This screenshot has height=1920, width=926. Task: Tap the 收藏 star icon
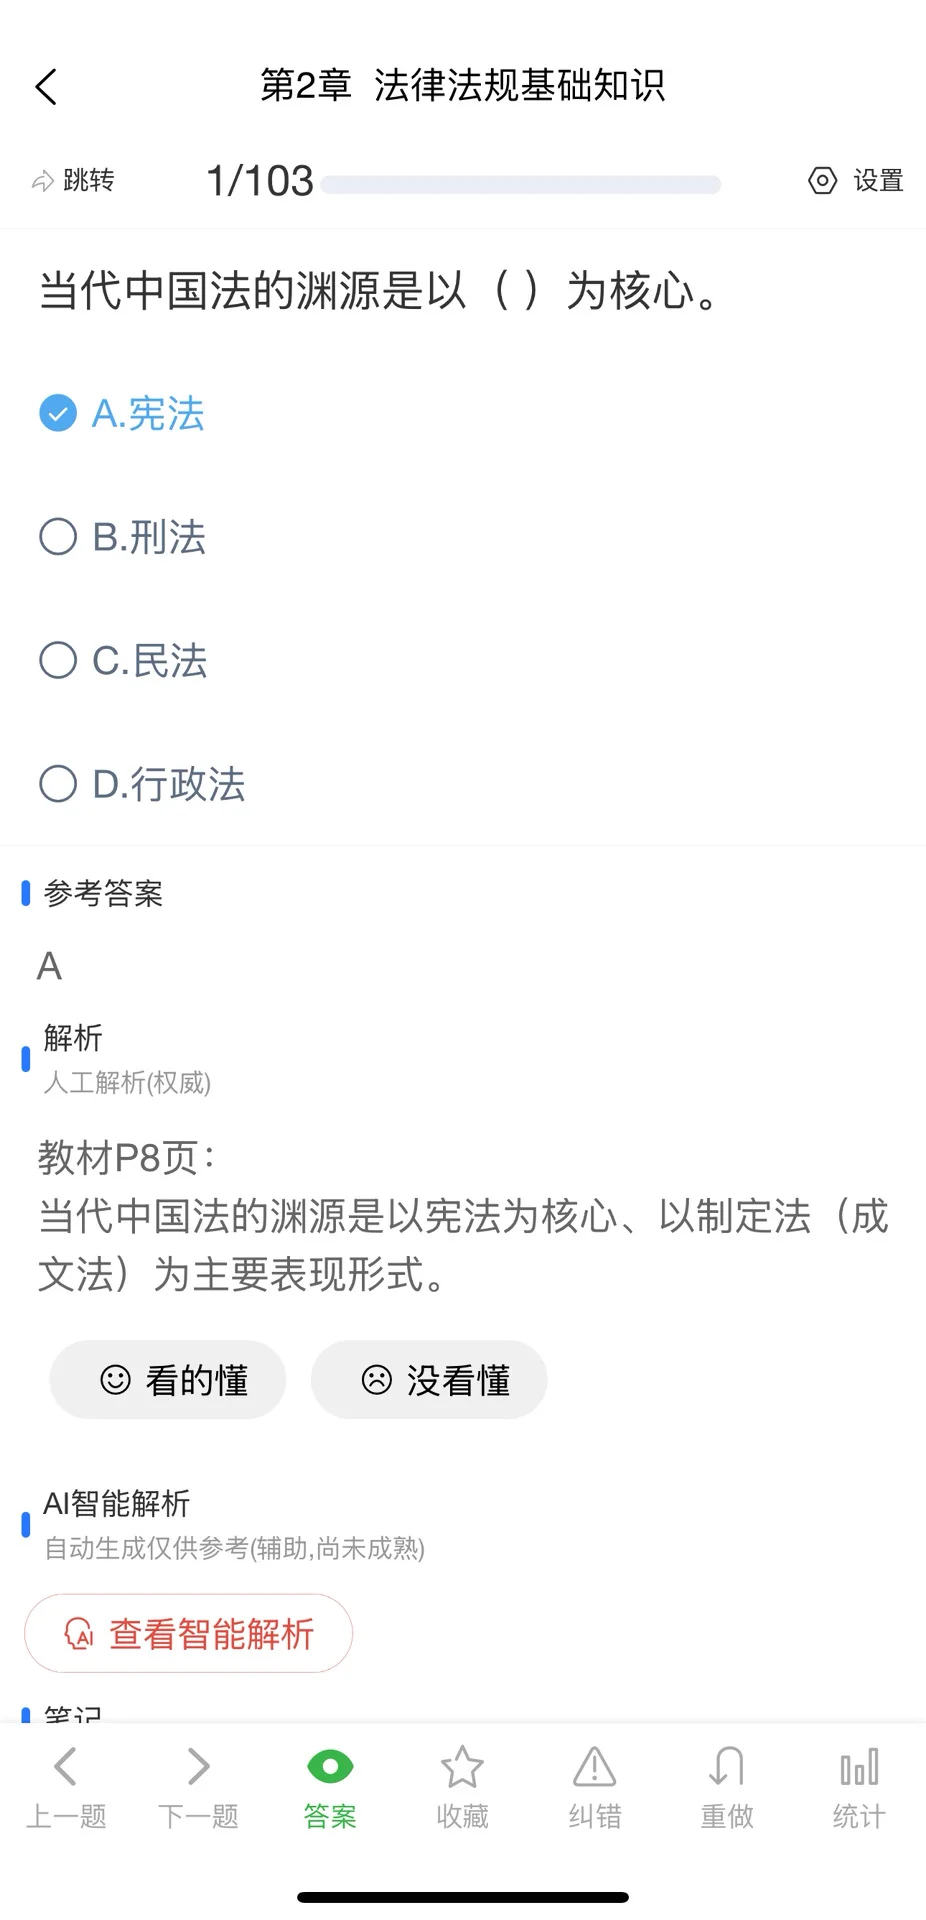pos(462,1767)
